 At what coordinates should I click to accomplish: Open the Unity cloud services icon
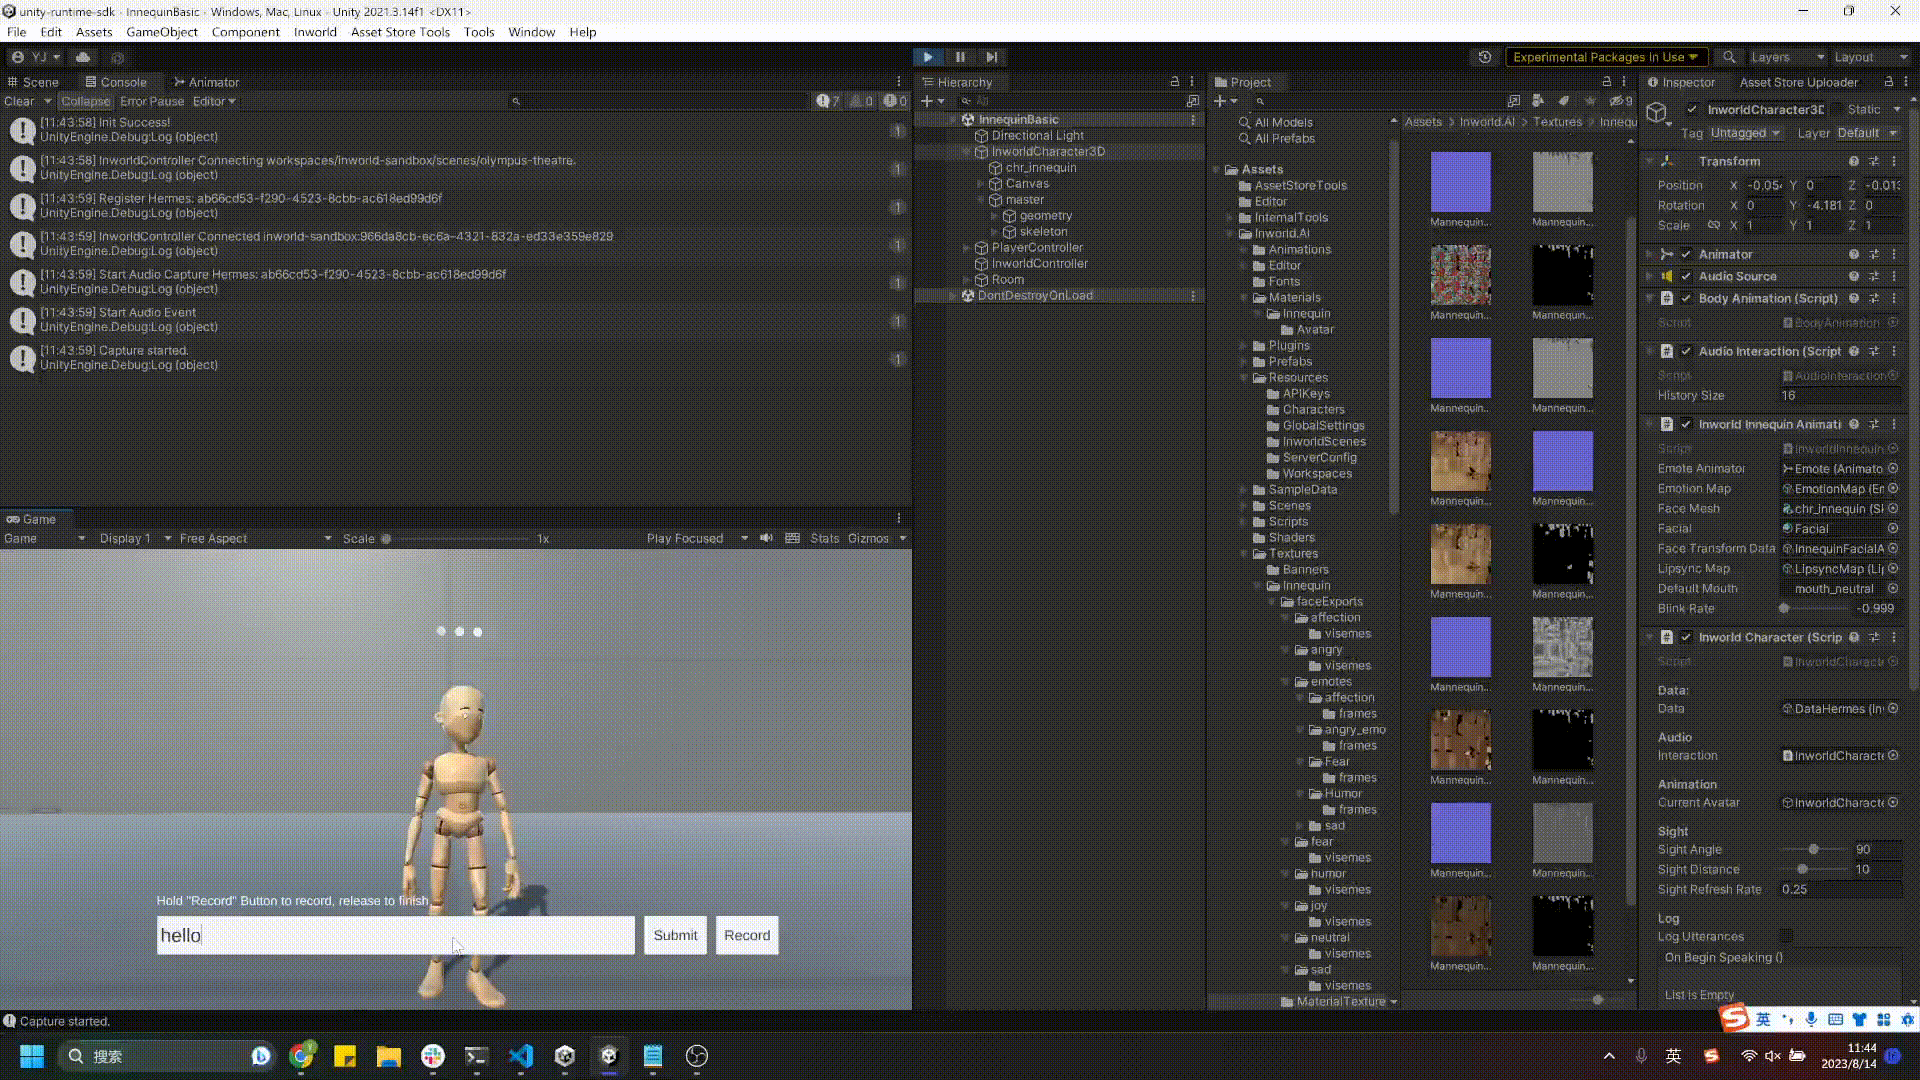click(x=83, y=57)
